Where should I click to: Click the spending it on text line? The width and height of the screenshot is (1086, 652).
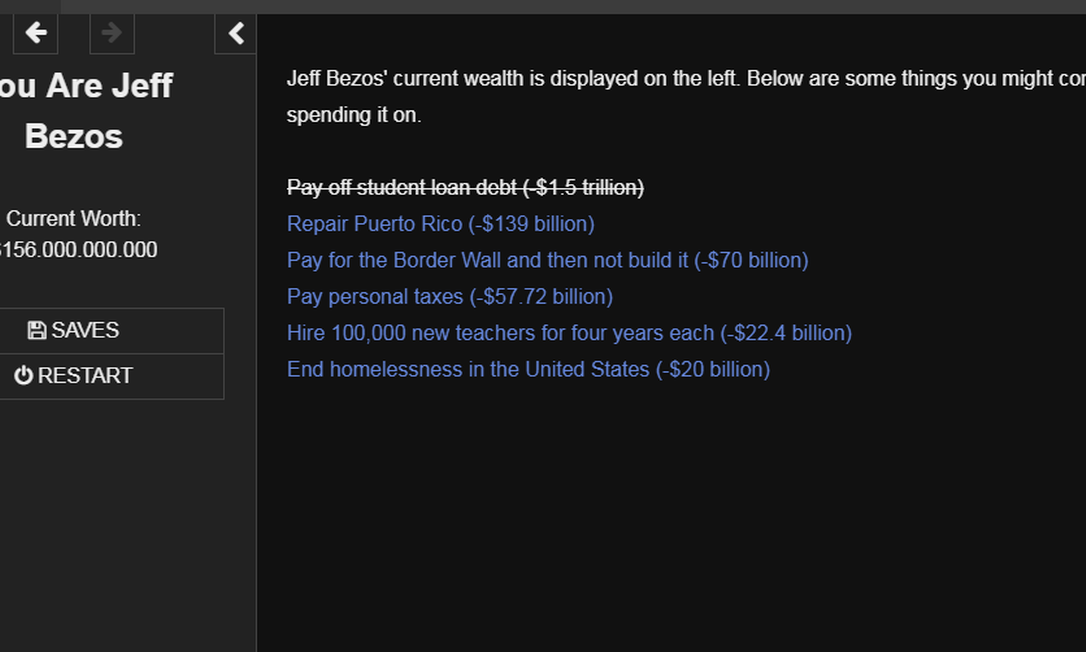tap(354, 115)
